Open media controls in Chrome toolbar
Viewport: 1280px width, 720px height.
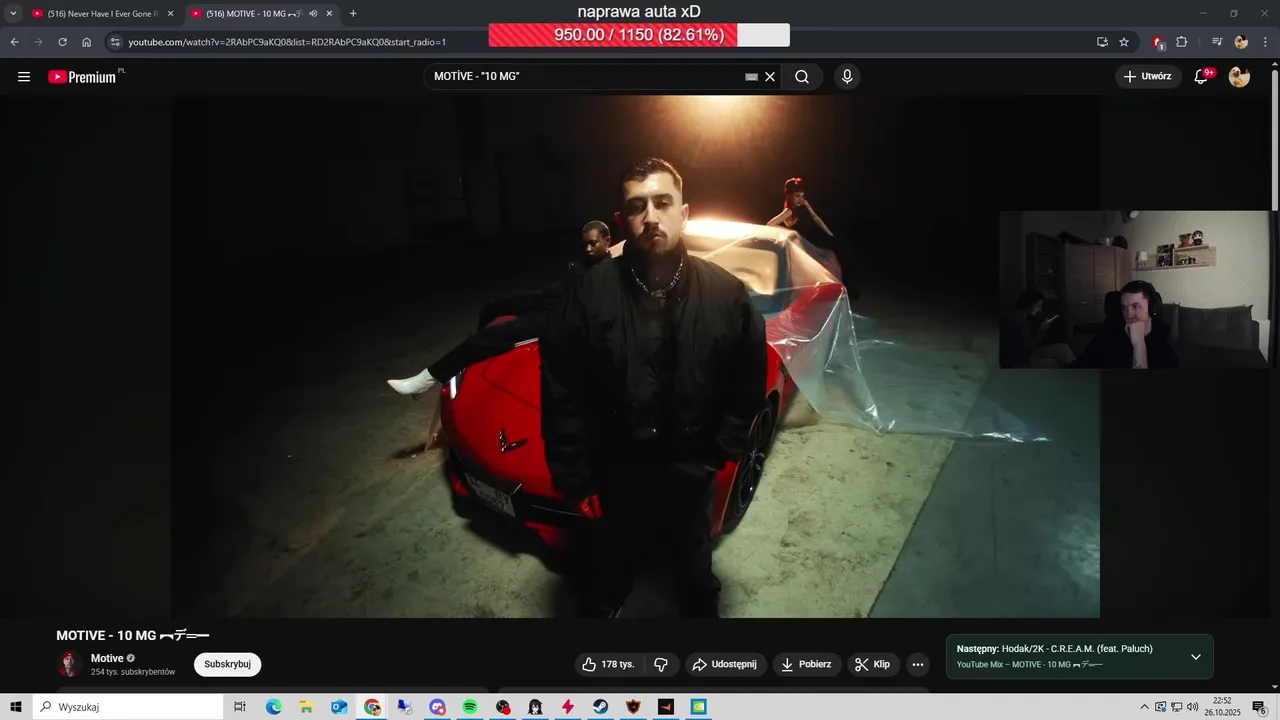(1217, 42)
